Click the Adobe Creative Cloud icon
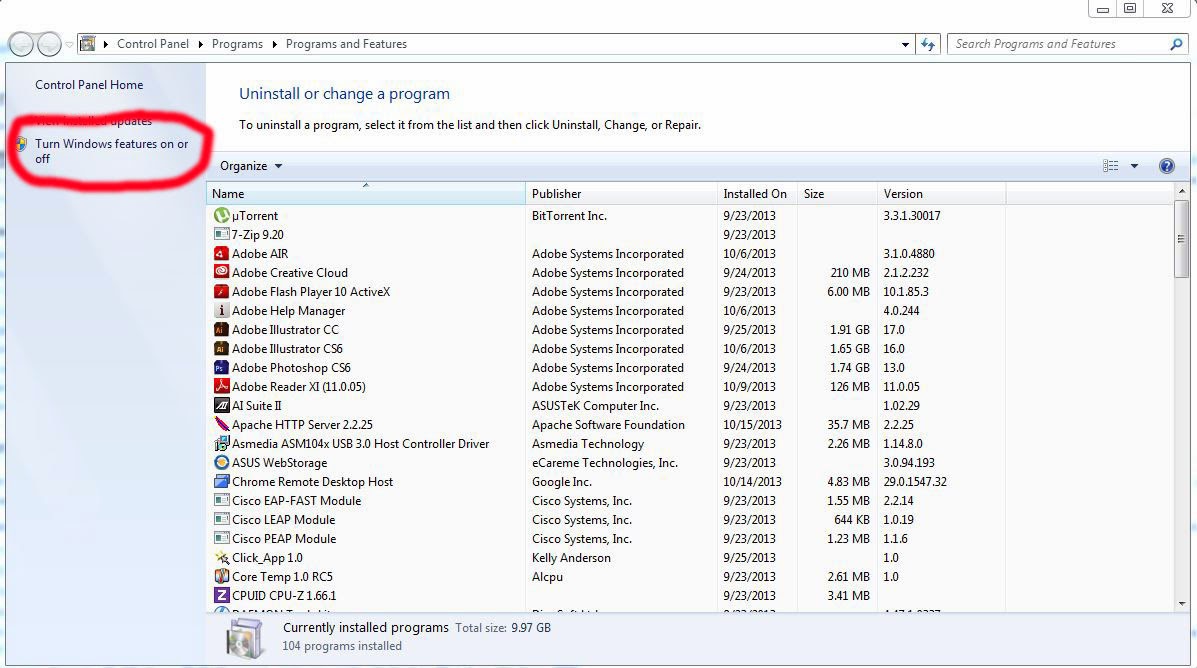The height and width of the screenshot is (668, 1197). (221, 273)
